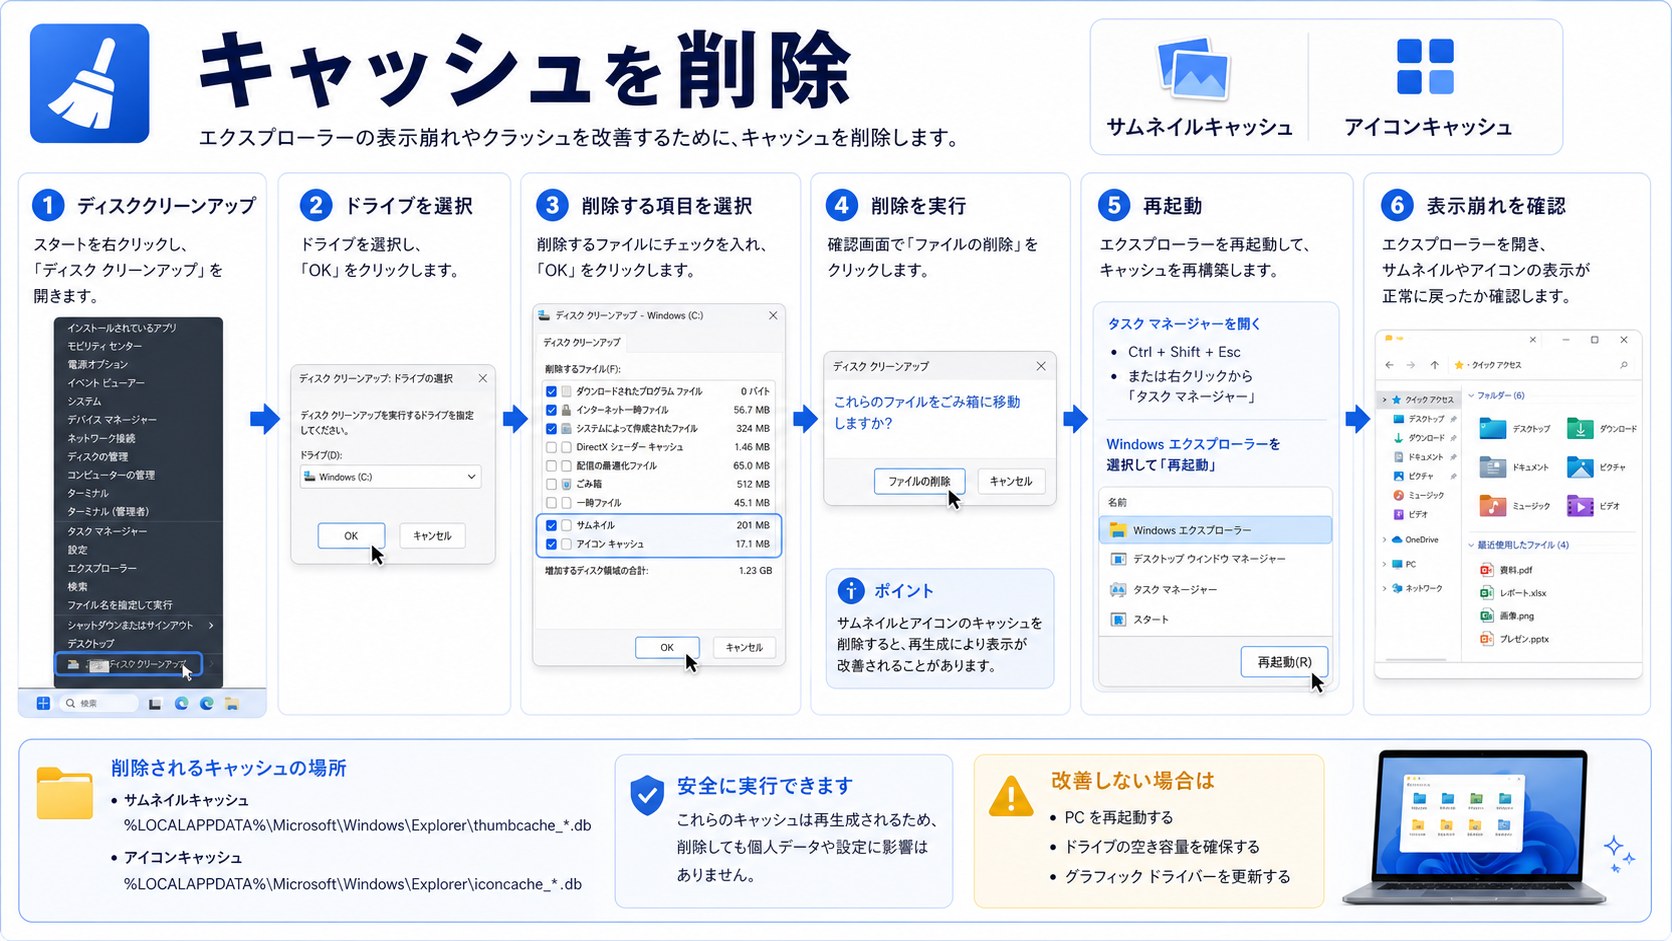Expand the OneDrive tree node

point(1384,540)
